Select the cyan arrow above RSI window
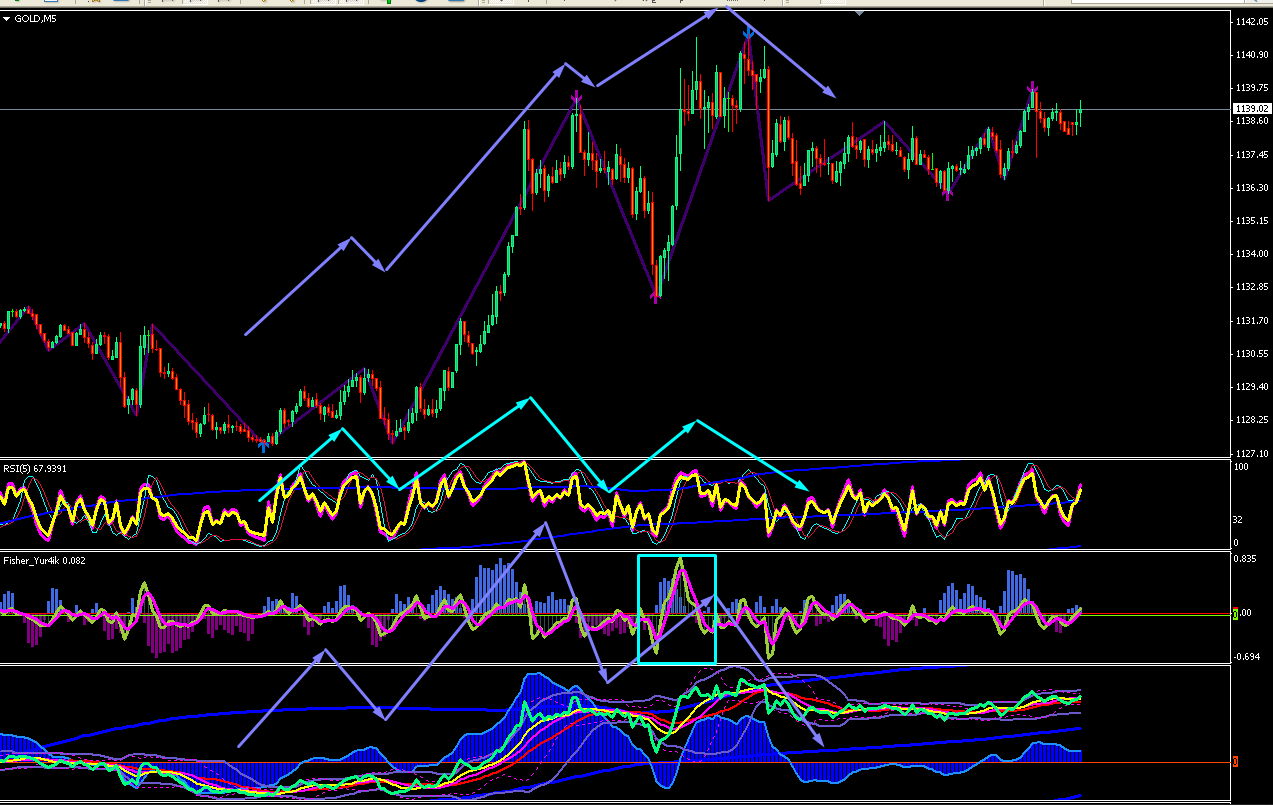Screen dimensions: 1273x805 pyautogui.click(x=533, y=444)
